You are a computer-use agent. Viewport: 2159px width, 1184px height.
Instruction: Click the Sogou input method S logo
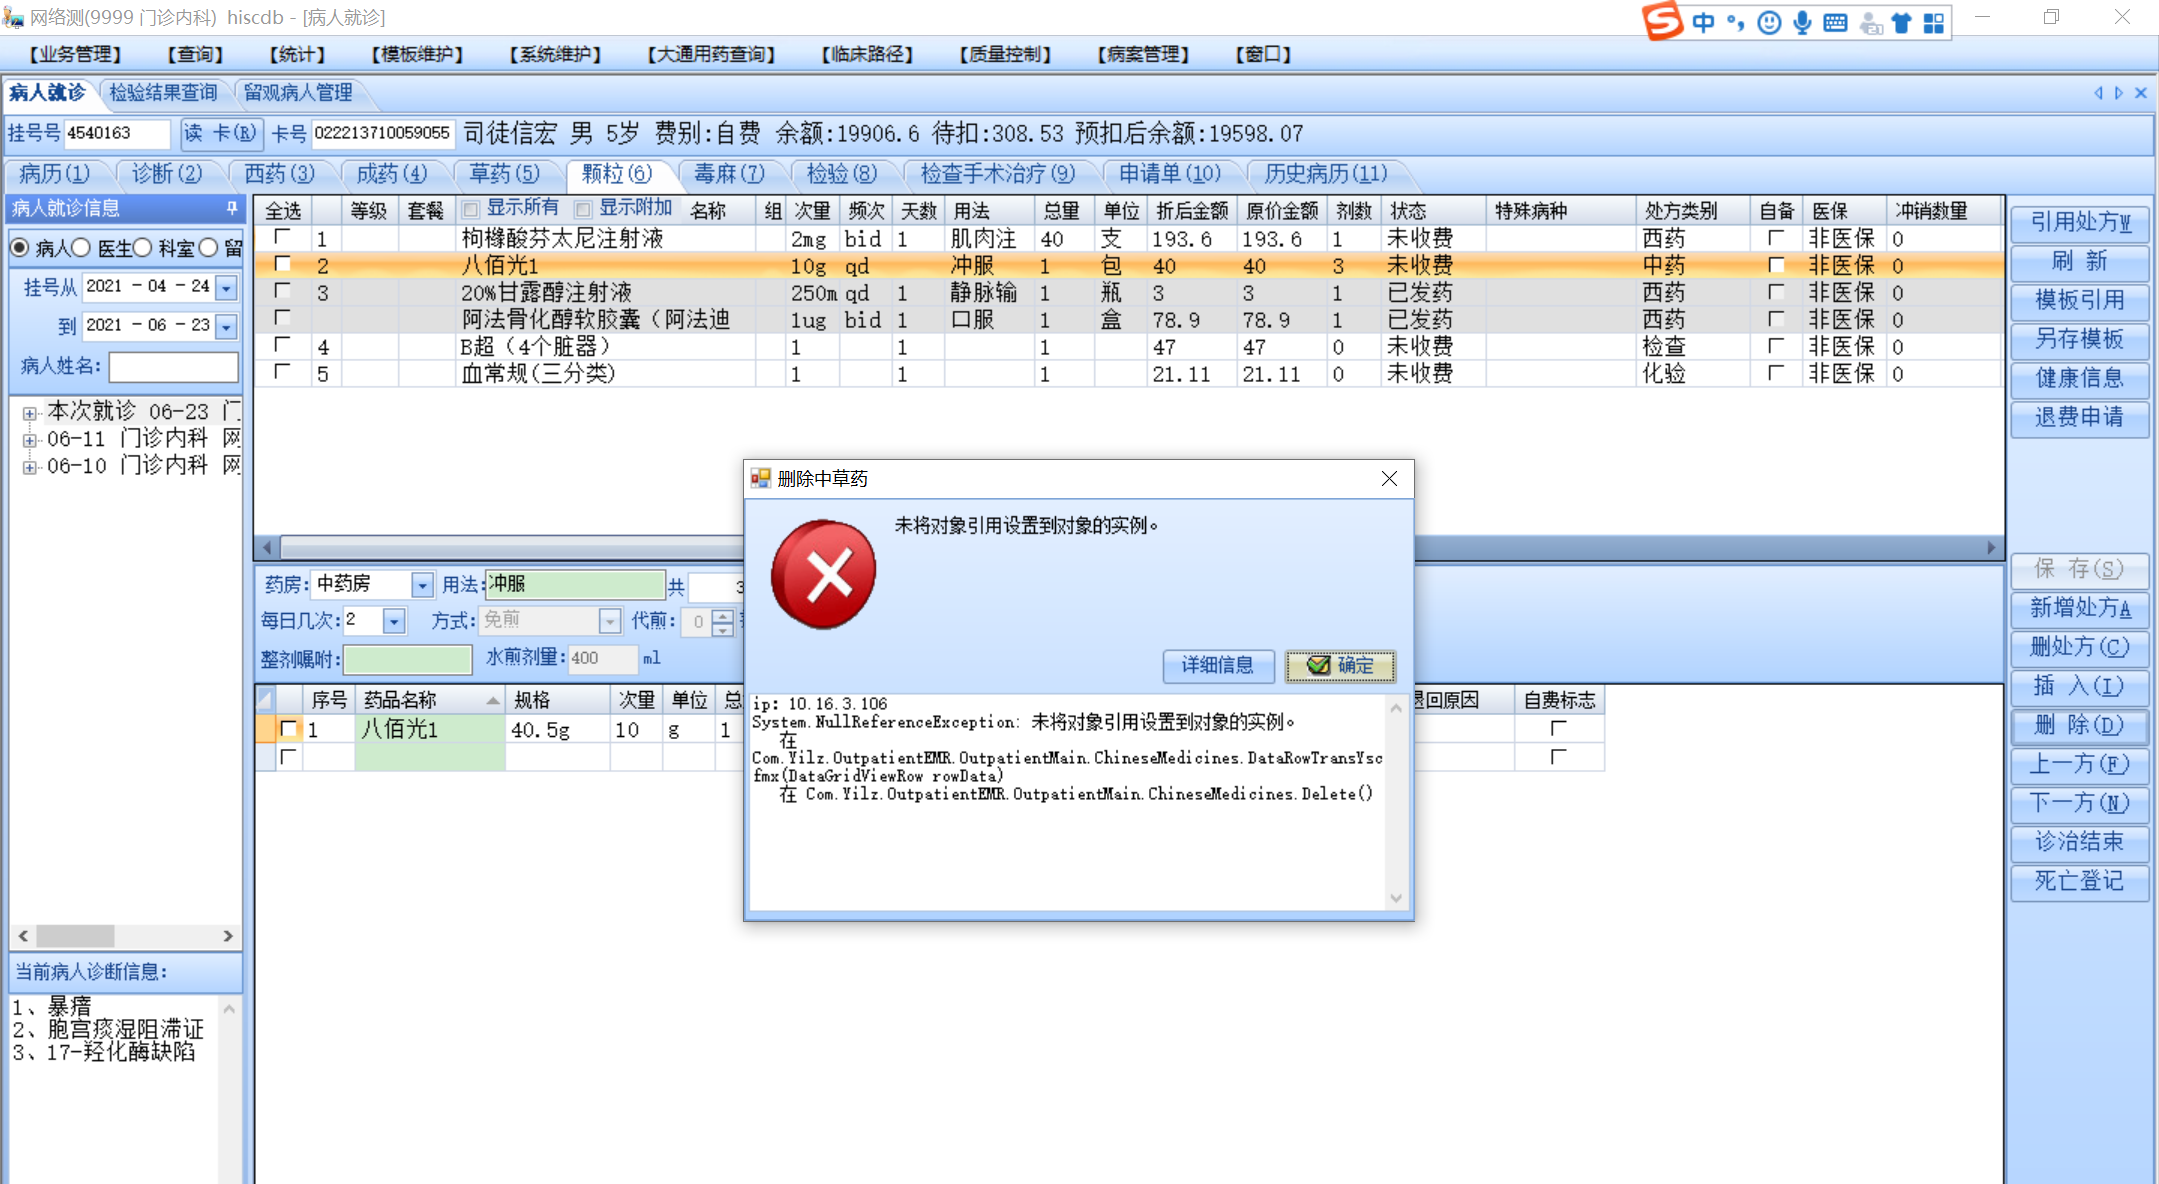(1663, 21)
